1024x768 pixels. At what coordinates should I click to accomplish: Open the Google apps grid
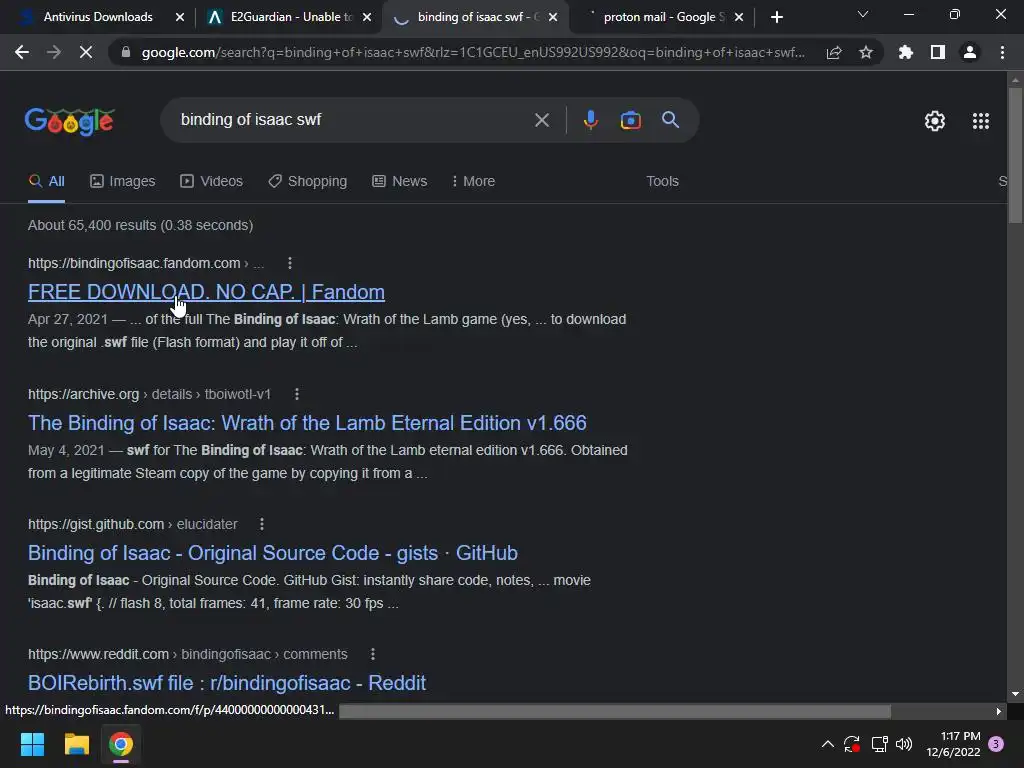click(981, 121)
